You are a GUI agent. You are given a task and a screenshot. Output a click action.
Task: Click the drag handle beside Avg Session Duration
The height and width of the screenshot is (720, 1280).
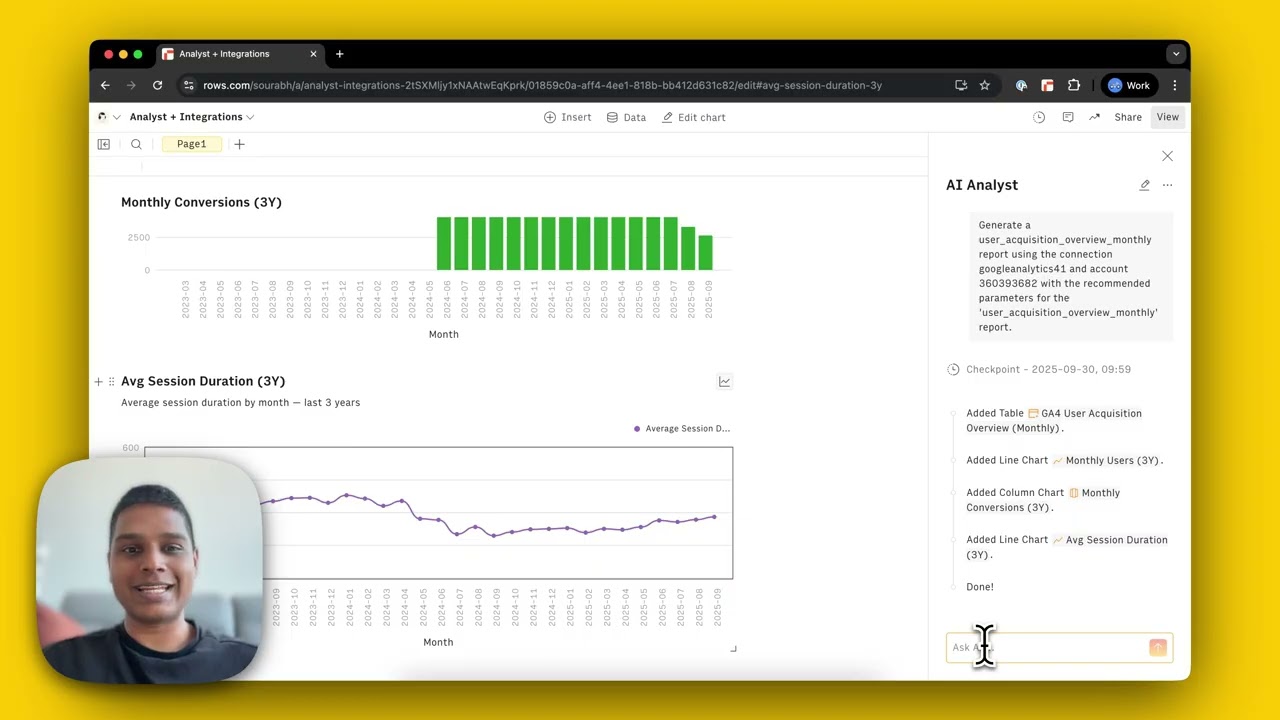111,381
